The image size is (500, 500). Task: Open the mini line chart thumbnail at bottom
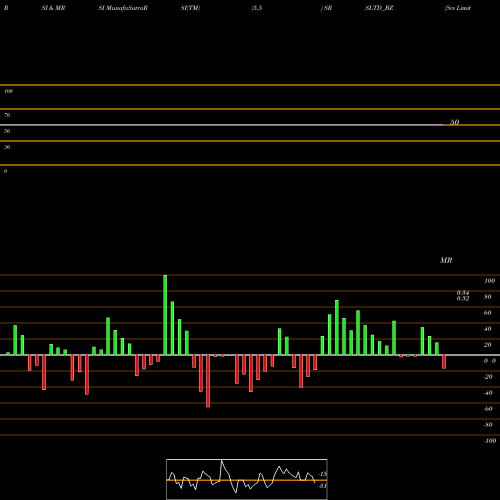click(247, 479)
